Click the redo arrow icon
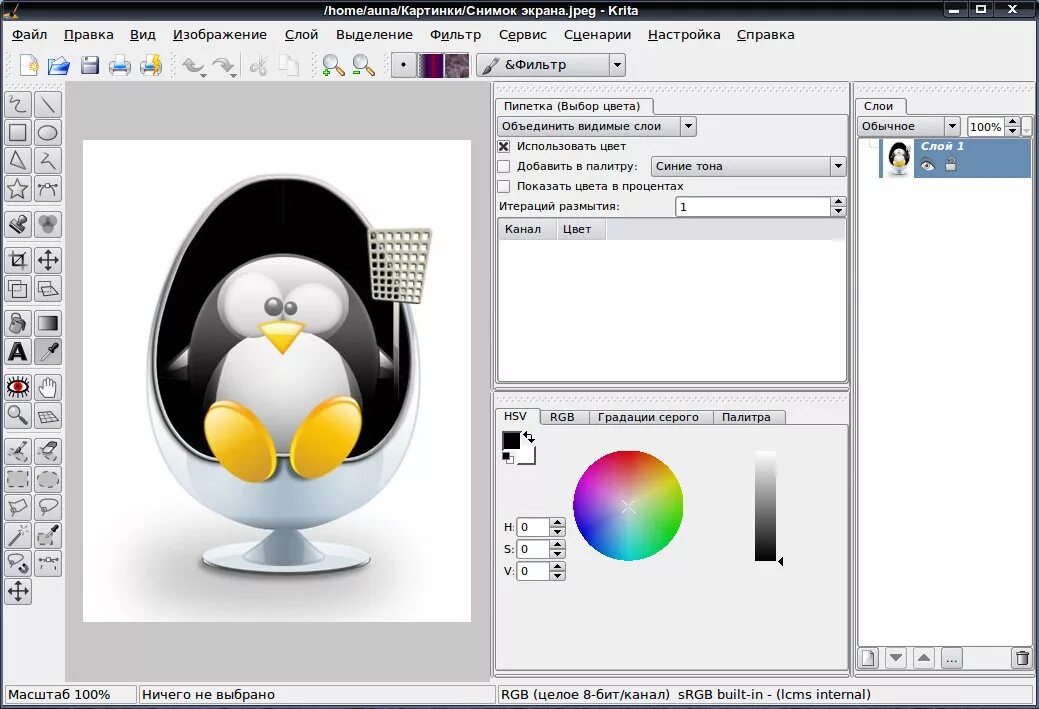The image size is (1039, 709). 224,66
